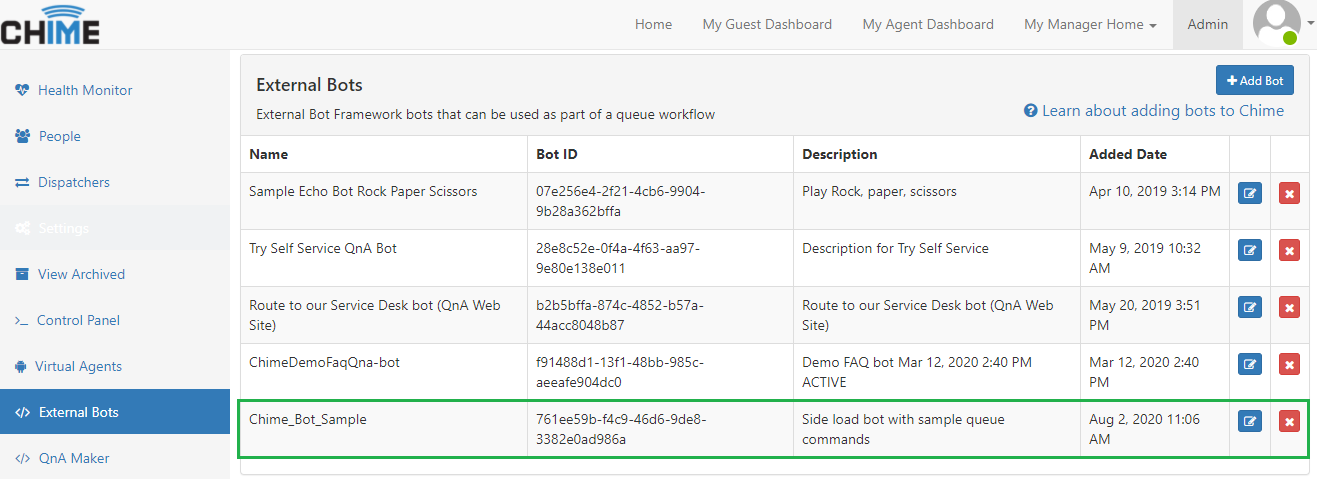Open Learn about adding bots to Chime link
The image size is (1317, 479).
pos(1163,111)
